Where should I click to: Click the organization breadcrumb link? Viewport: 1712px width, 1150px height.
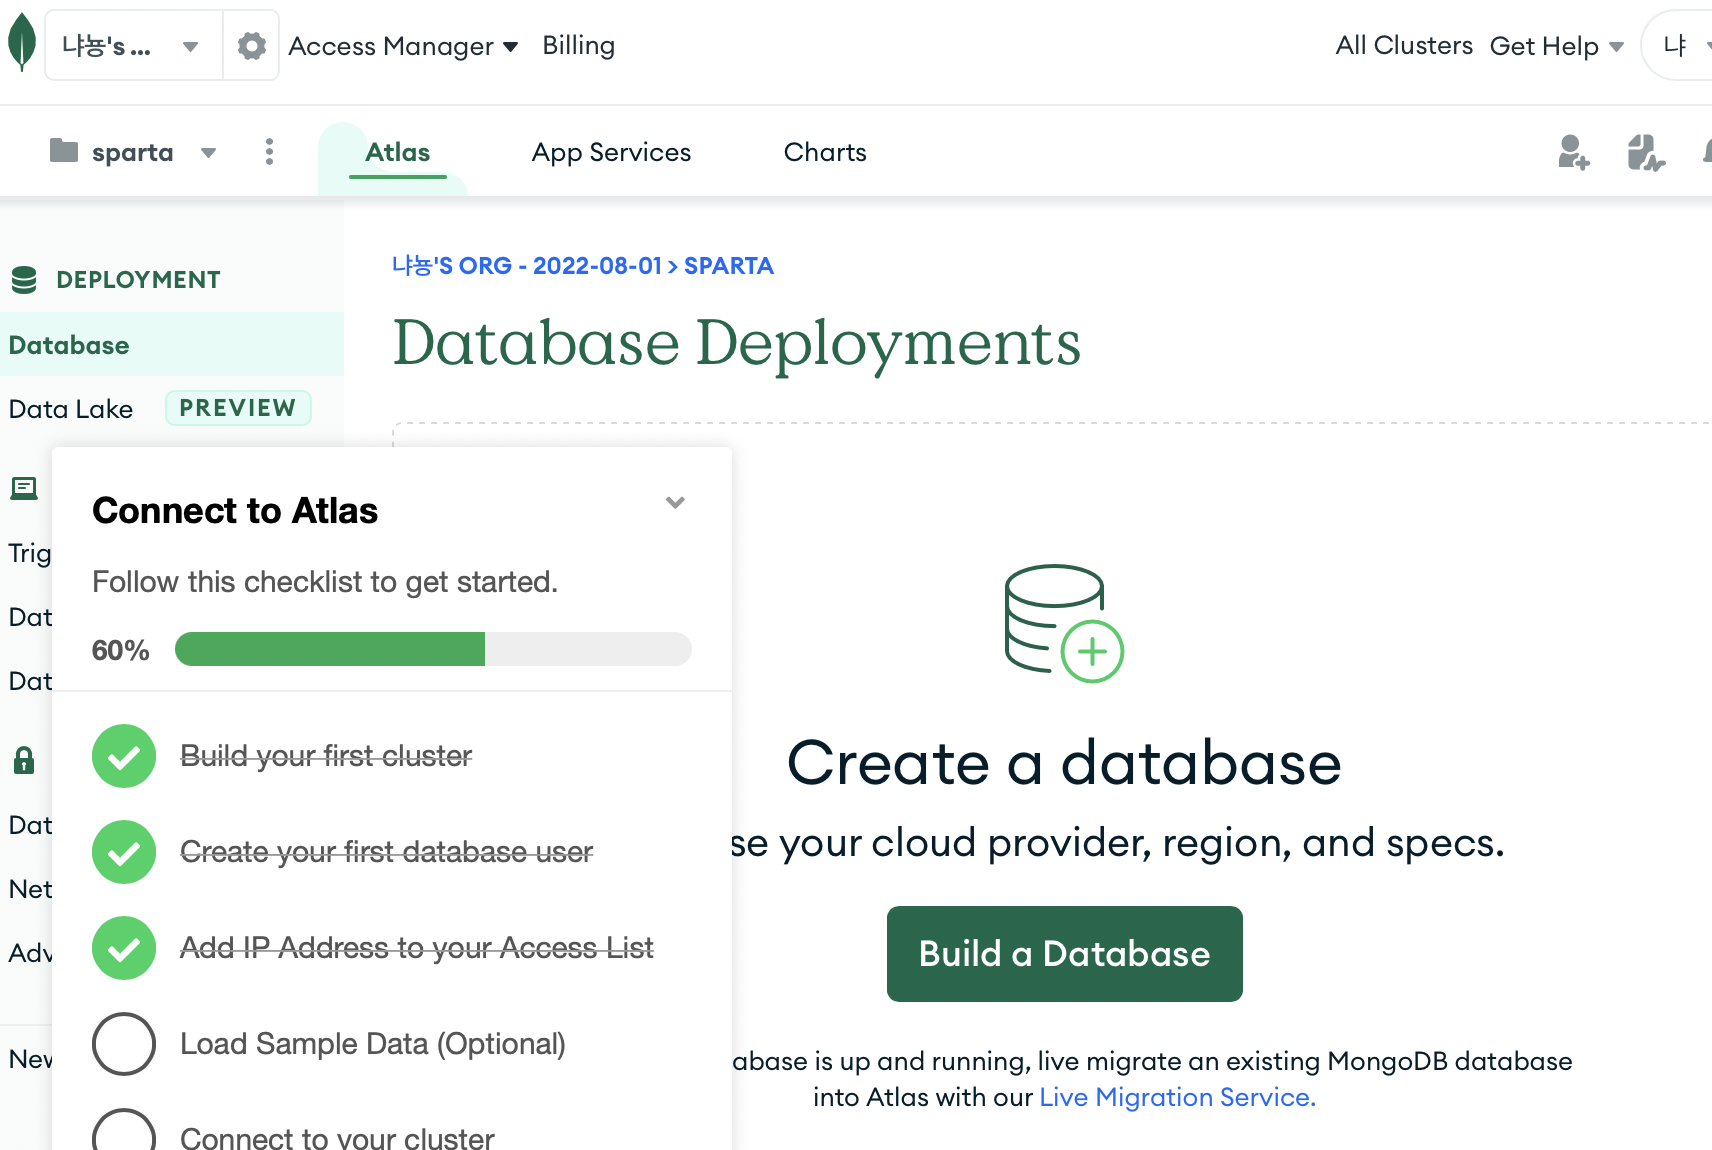[x=527, y=266]
